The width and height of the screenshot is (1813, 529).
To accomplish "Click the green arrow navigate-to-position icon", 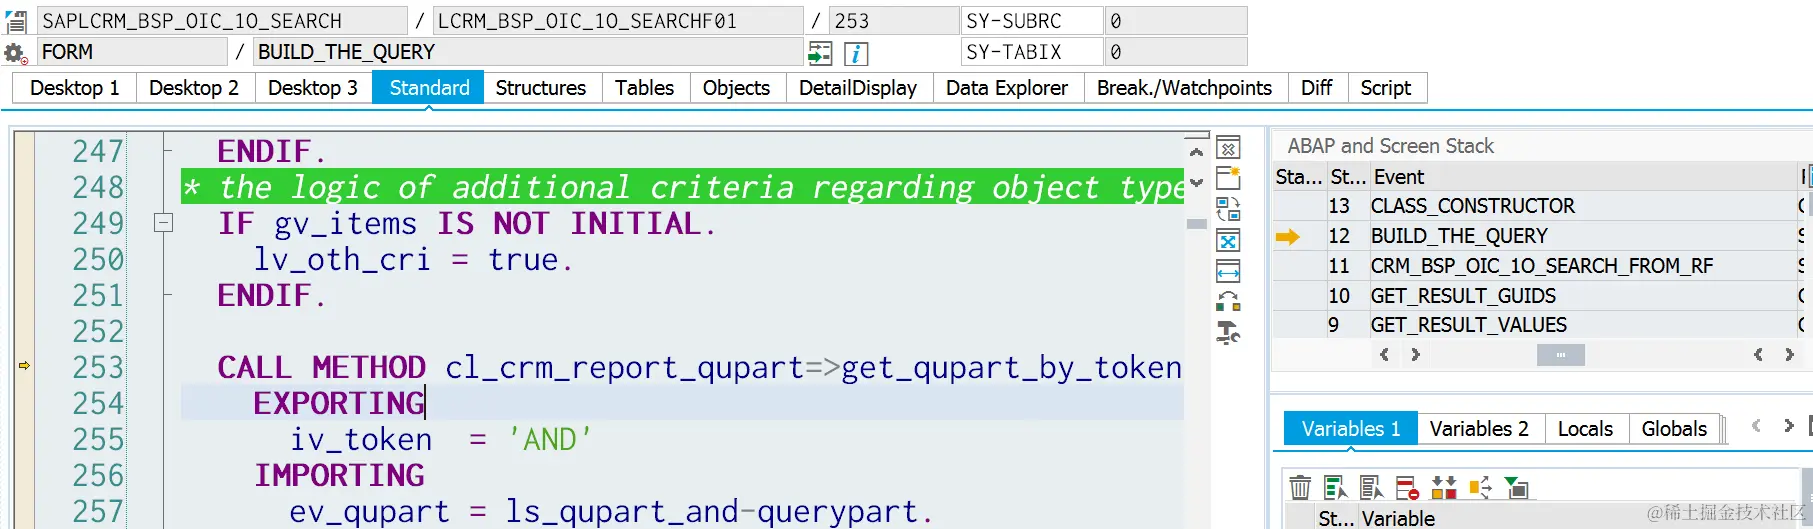I will pyautogui.click(x=820, y=53).
